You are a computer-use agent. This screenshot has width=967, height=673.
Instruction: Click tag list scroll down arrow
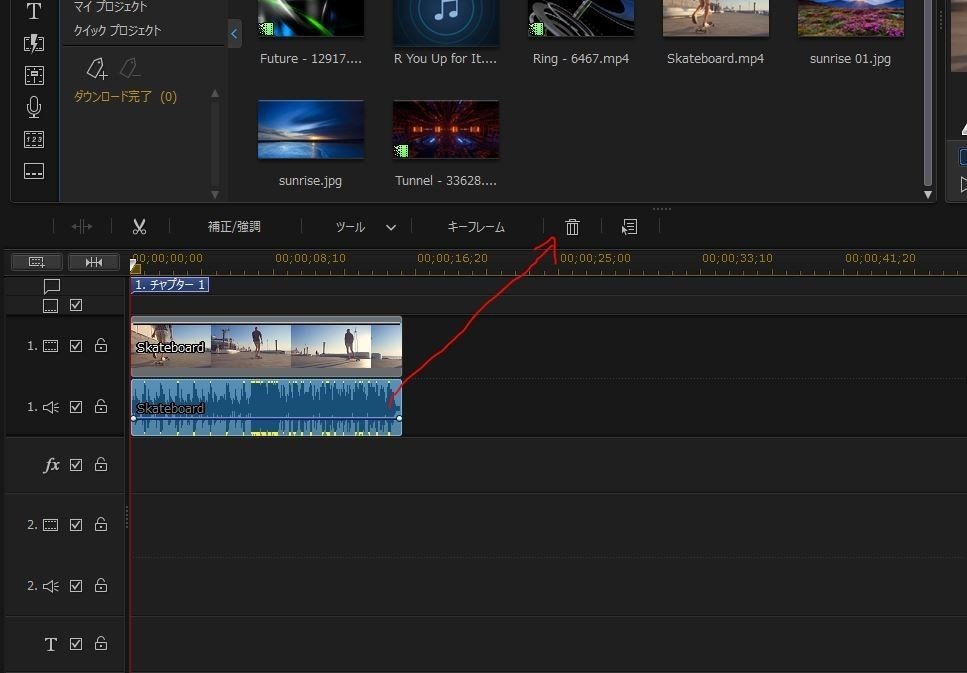coord(215,194)
